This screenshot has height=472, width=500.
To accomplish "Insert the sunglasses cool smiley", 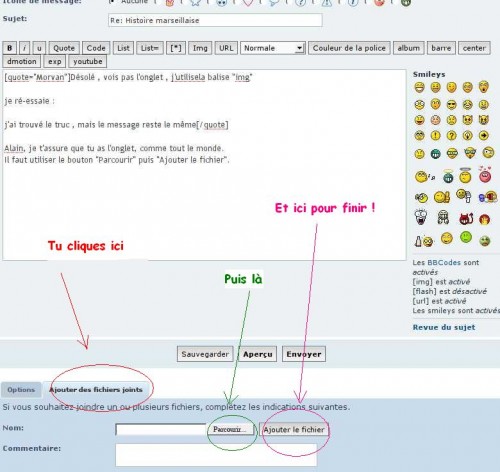I will [x=451, y=105].
